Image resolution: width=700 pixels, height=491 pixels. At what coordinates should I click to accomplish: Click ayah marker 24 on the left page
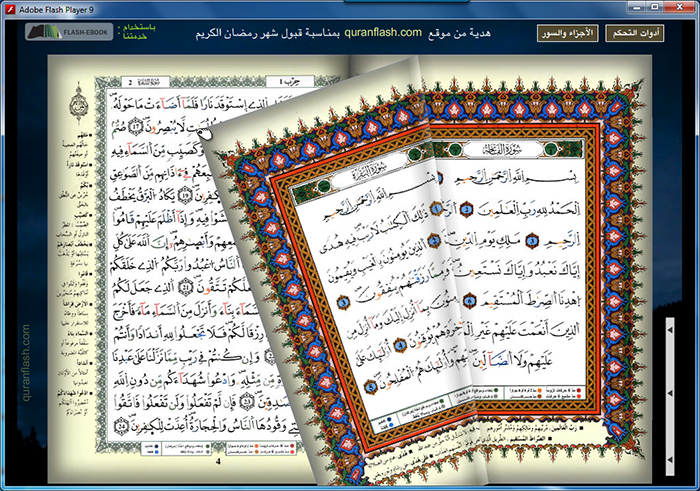[x=121, y=426]
